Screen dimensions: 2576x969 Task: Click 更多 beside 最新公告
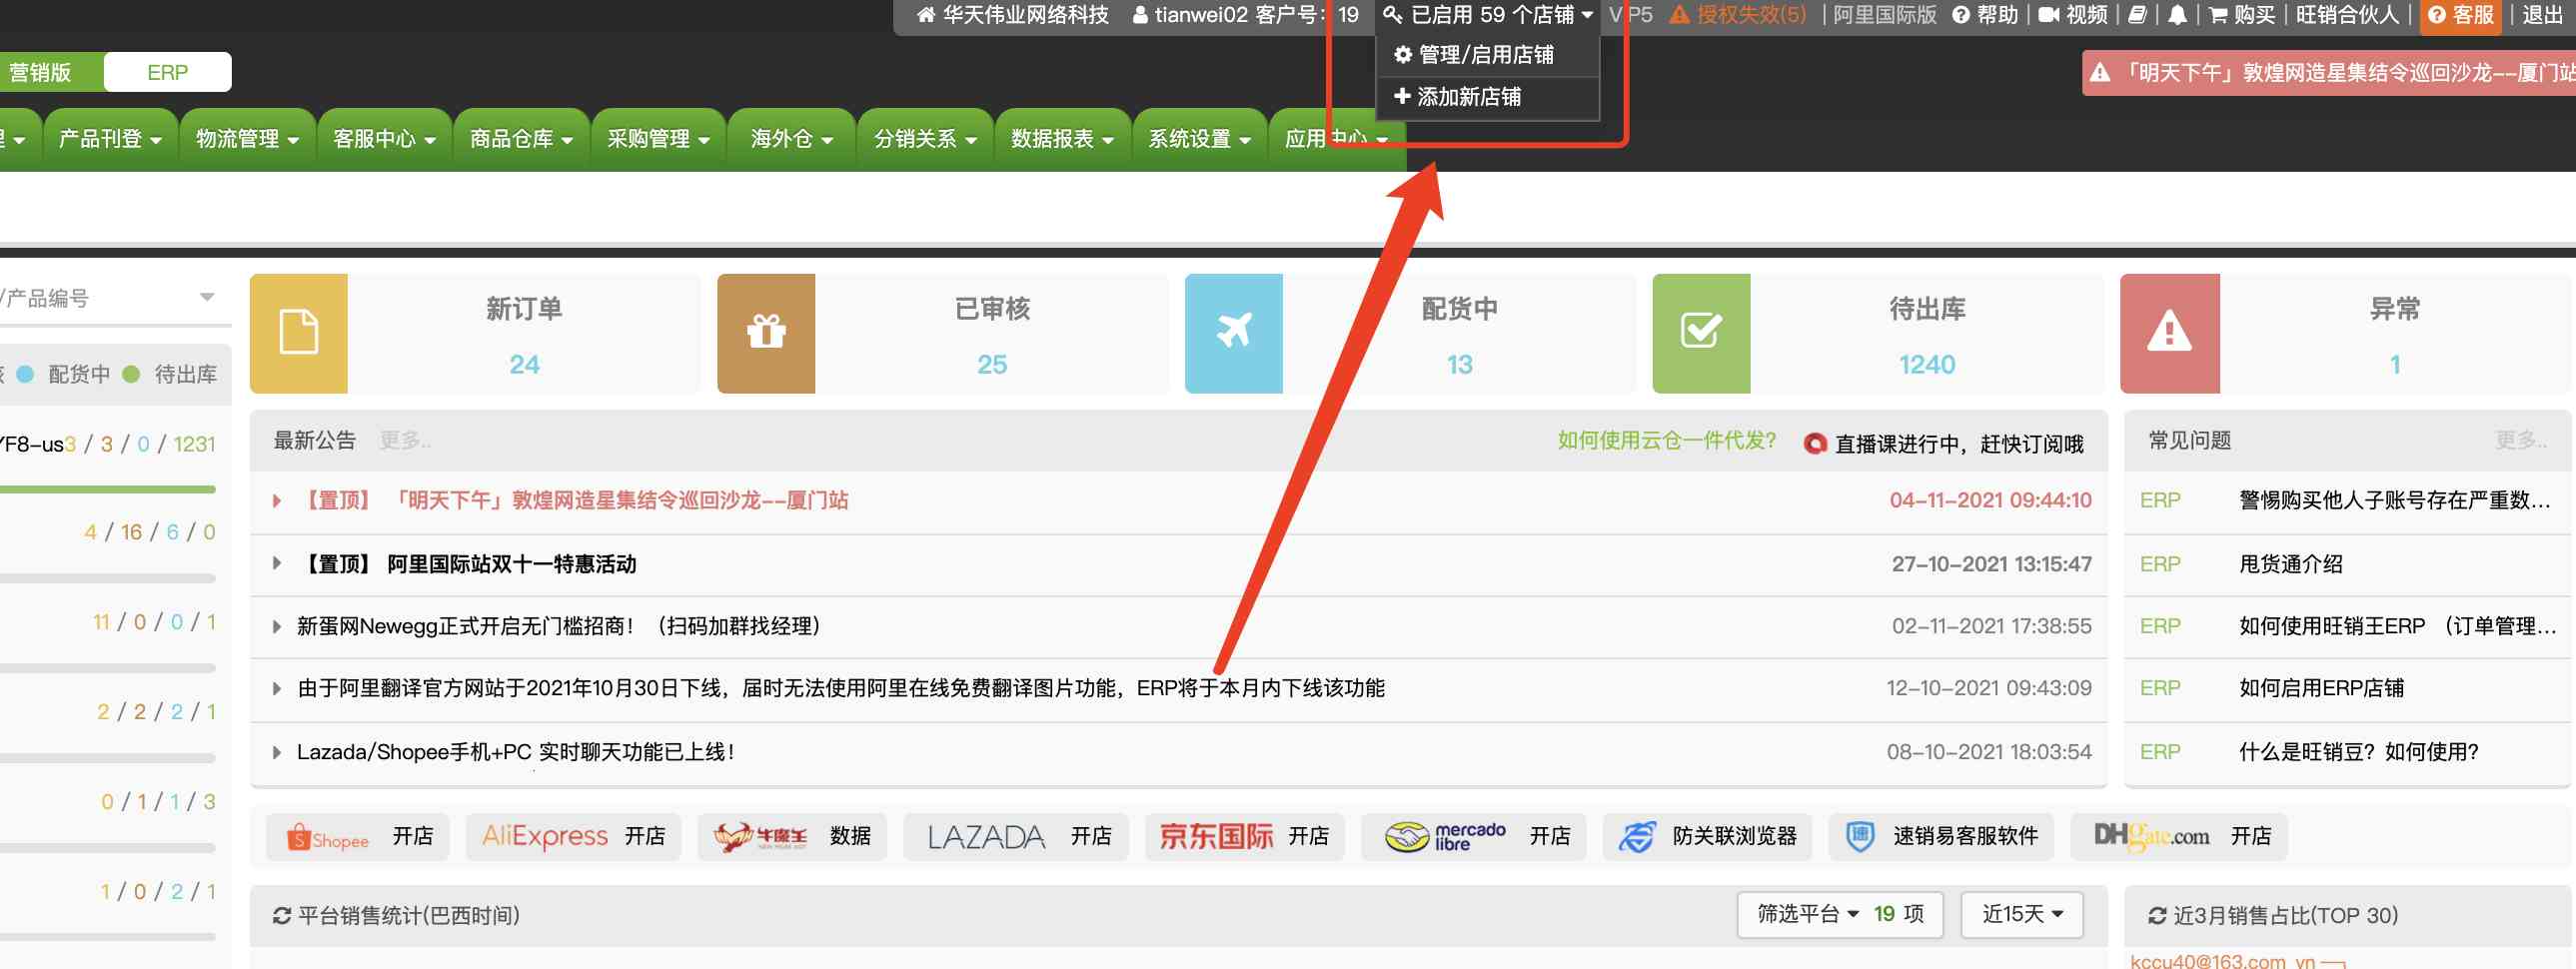[x=405, y=441]
